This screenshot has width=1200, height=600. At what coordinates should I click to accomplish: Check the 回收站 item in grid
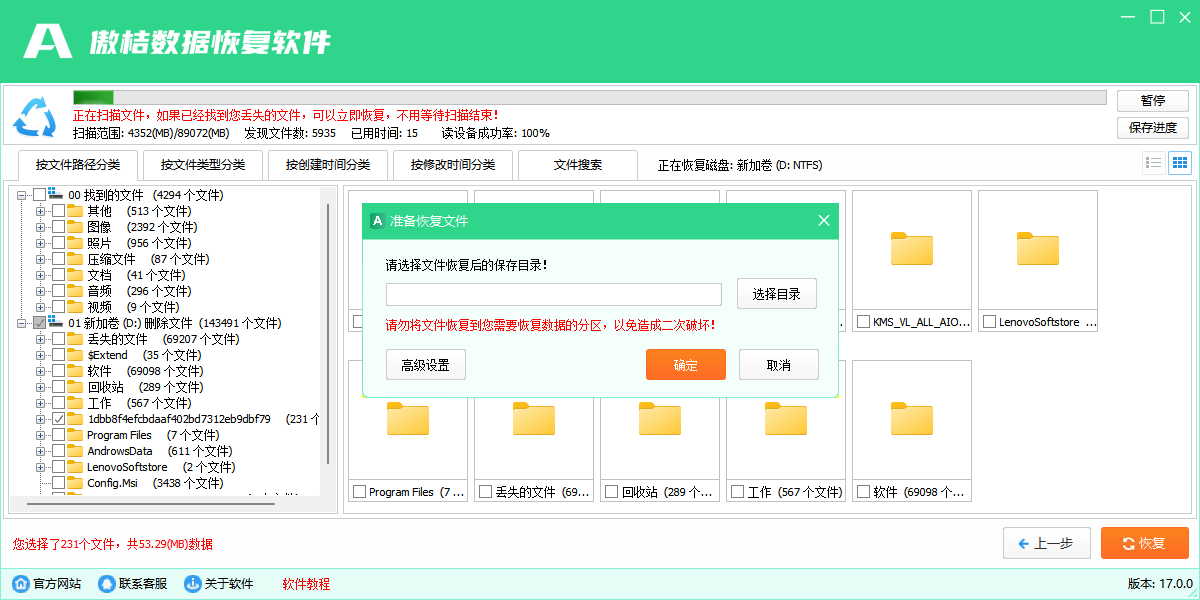coord(612,491)
